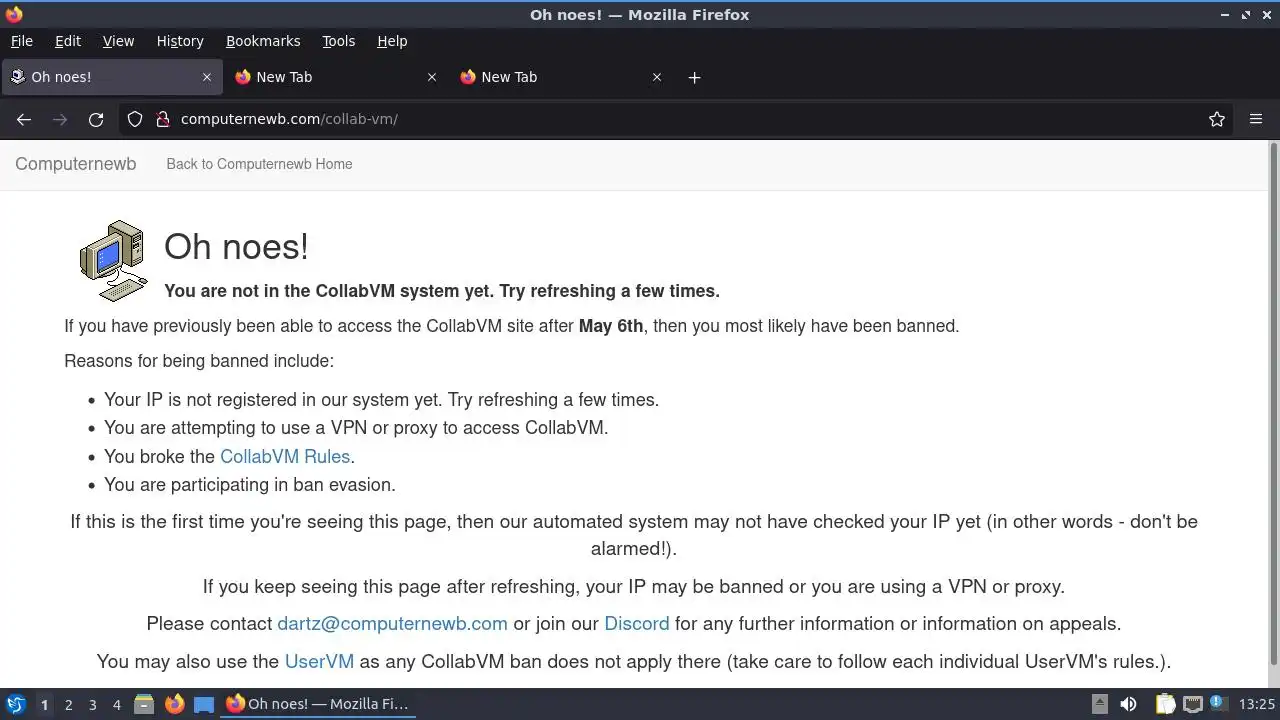Viewport: 1280px width, 720px height.
Task: Open the network status tray icon
Action: click(1192, 704)
